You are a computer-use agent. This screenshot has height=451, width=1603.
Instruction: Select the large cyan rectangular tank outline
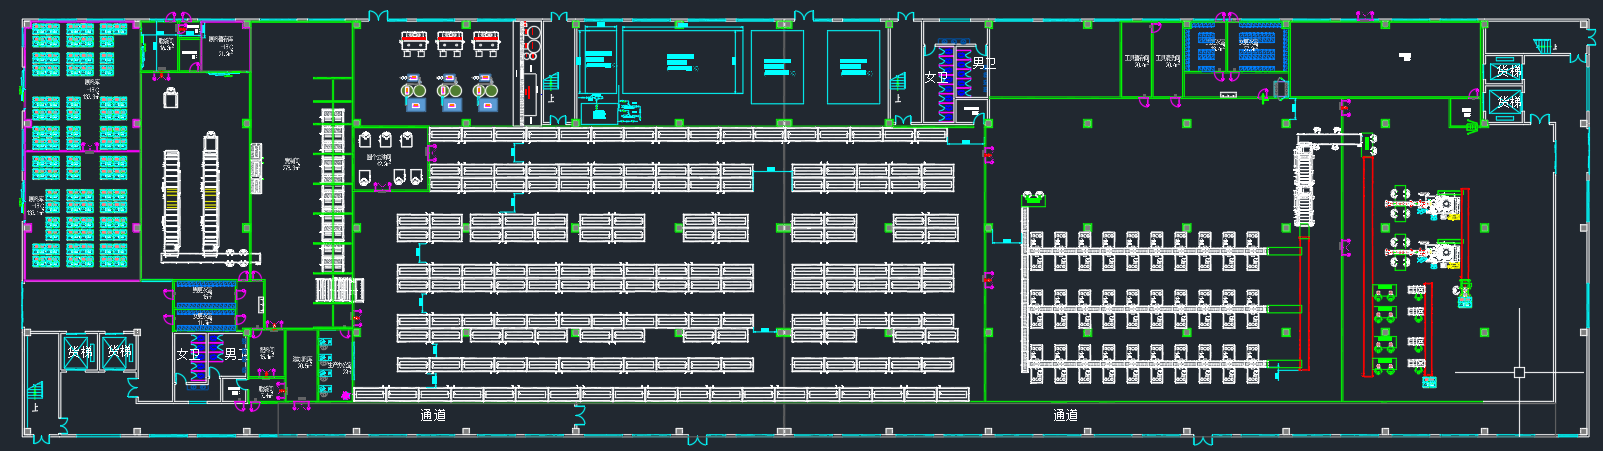[682, 62]
